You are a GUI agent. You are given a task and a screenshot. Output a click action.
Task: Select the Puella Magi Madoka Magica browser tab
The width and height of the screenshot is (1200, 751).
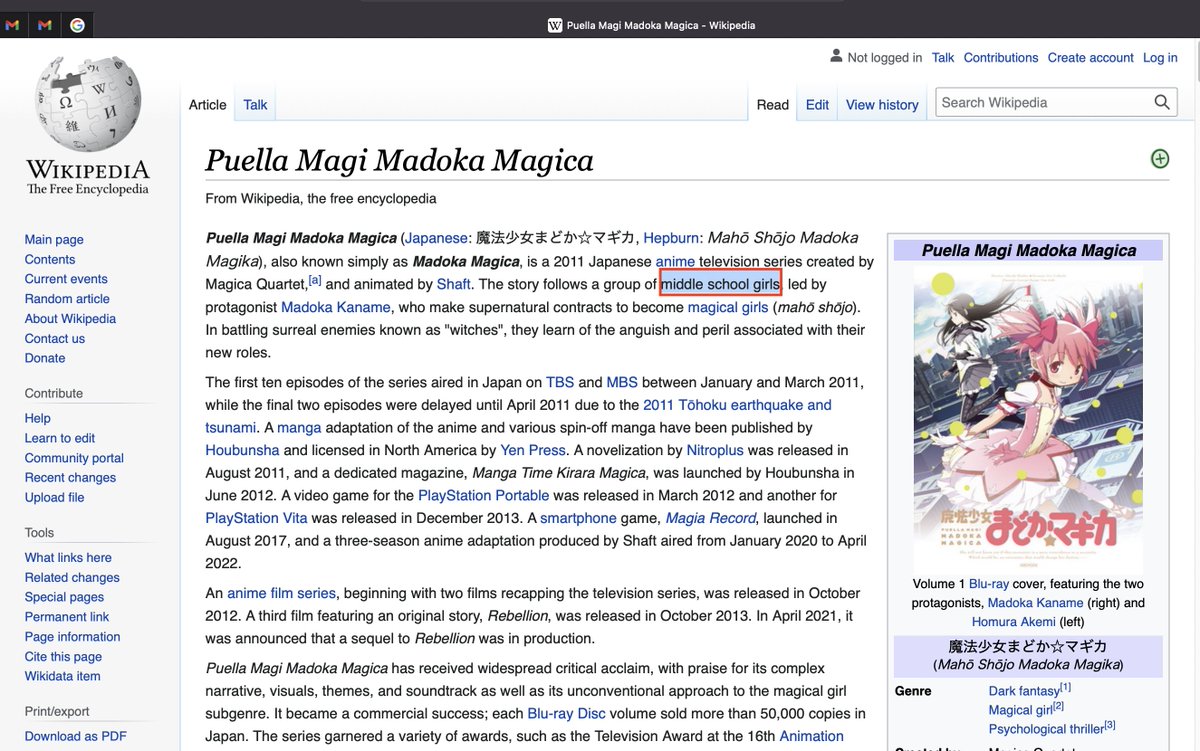[x=650, y=25]
